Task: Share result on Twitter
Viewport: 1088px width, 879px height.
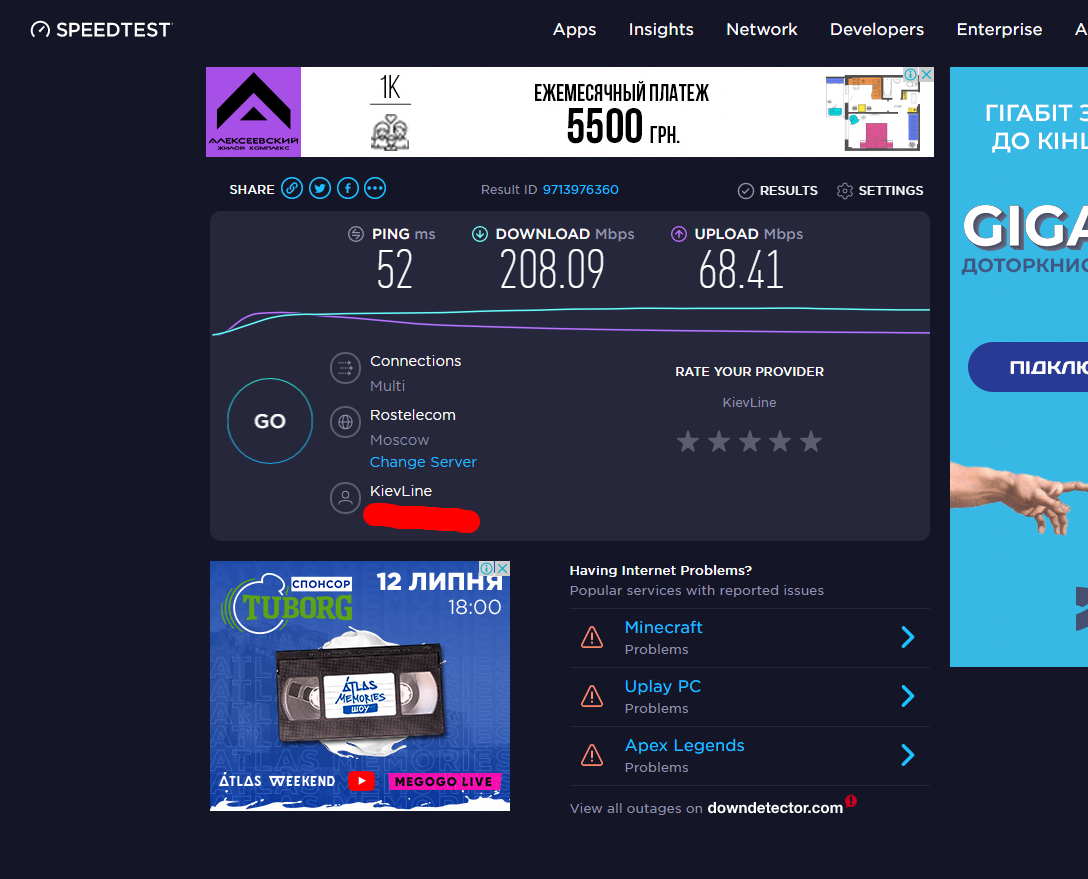Action: (x=320, y=188)
